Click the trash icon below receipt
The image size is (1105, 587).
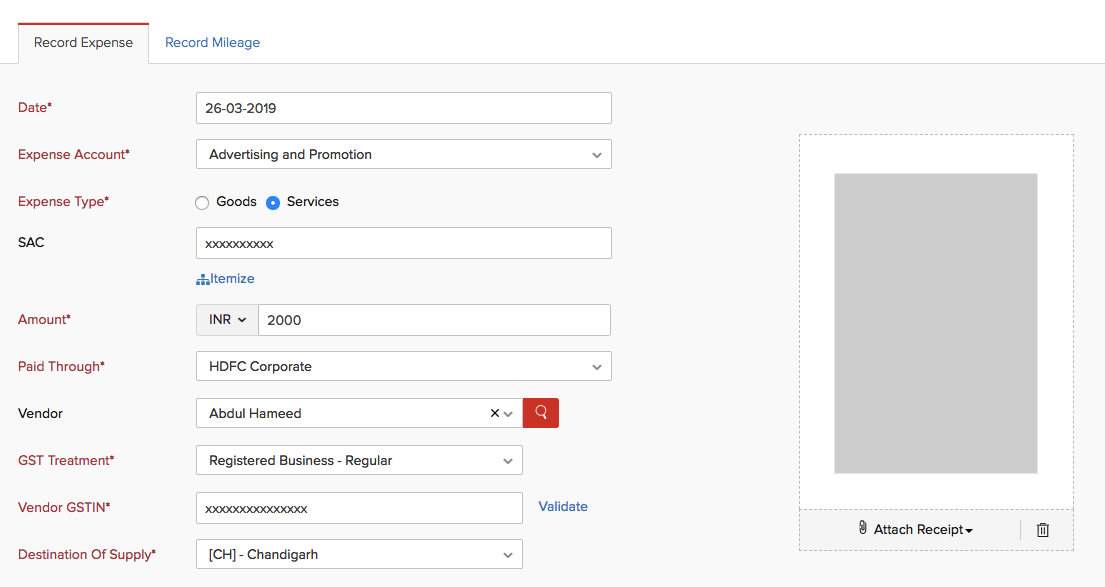(x=1043, y=530)
